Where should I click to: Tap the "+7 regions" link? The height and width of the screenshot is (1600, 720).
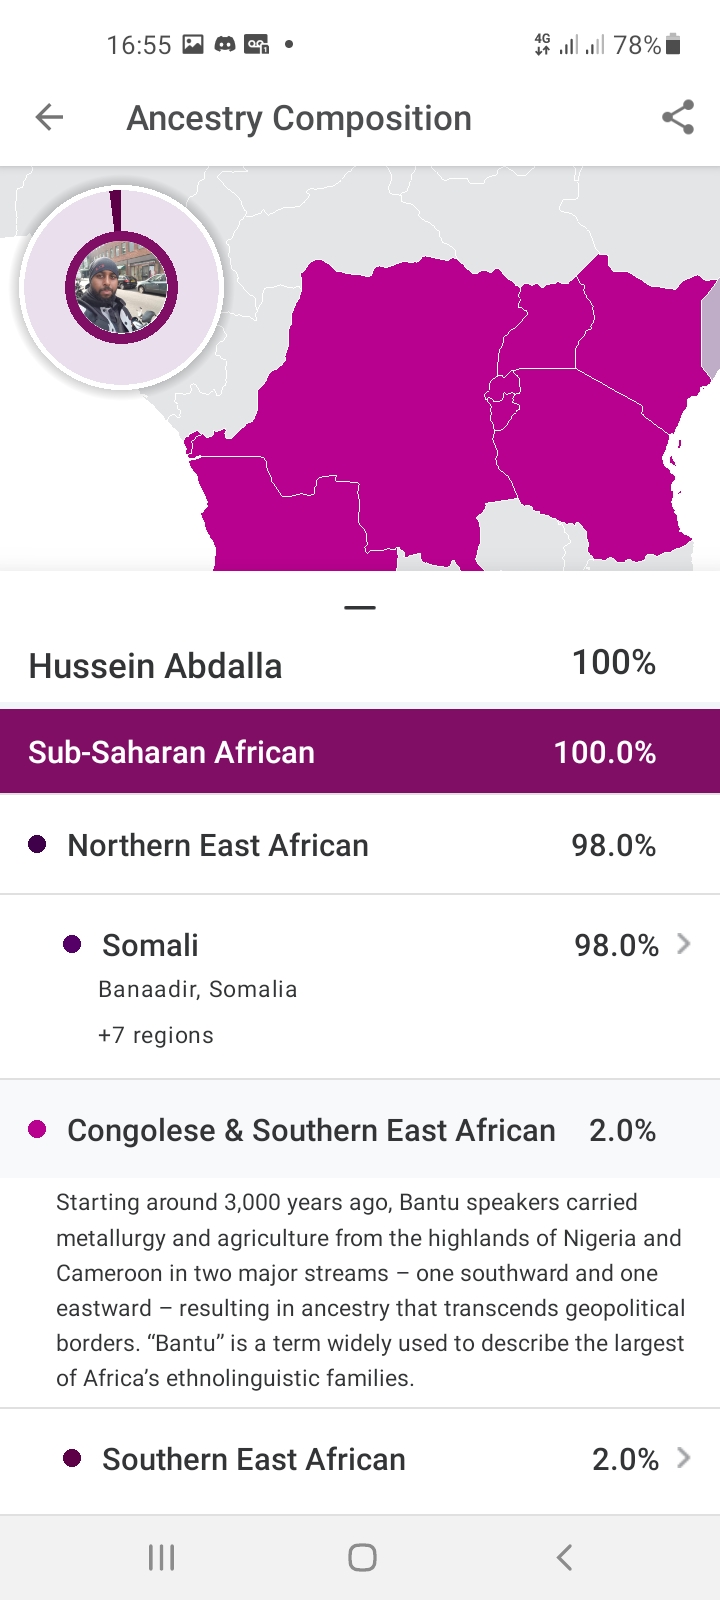(x=156, y=1035)
